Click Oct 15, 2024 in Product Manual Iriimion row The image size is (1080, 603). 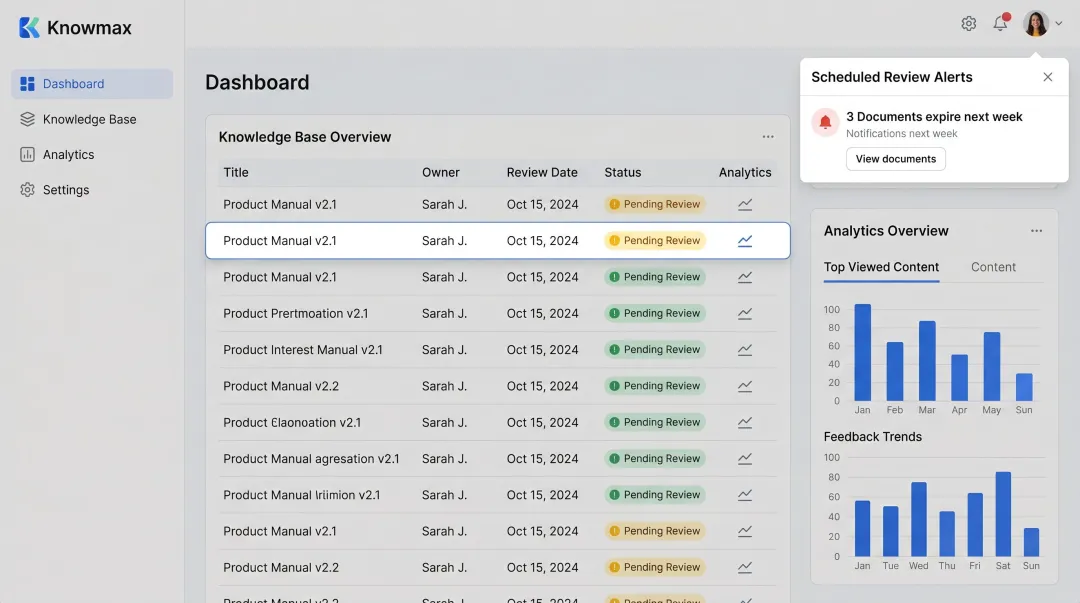coord(542,495)
